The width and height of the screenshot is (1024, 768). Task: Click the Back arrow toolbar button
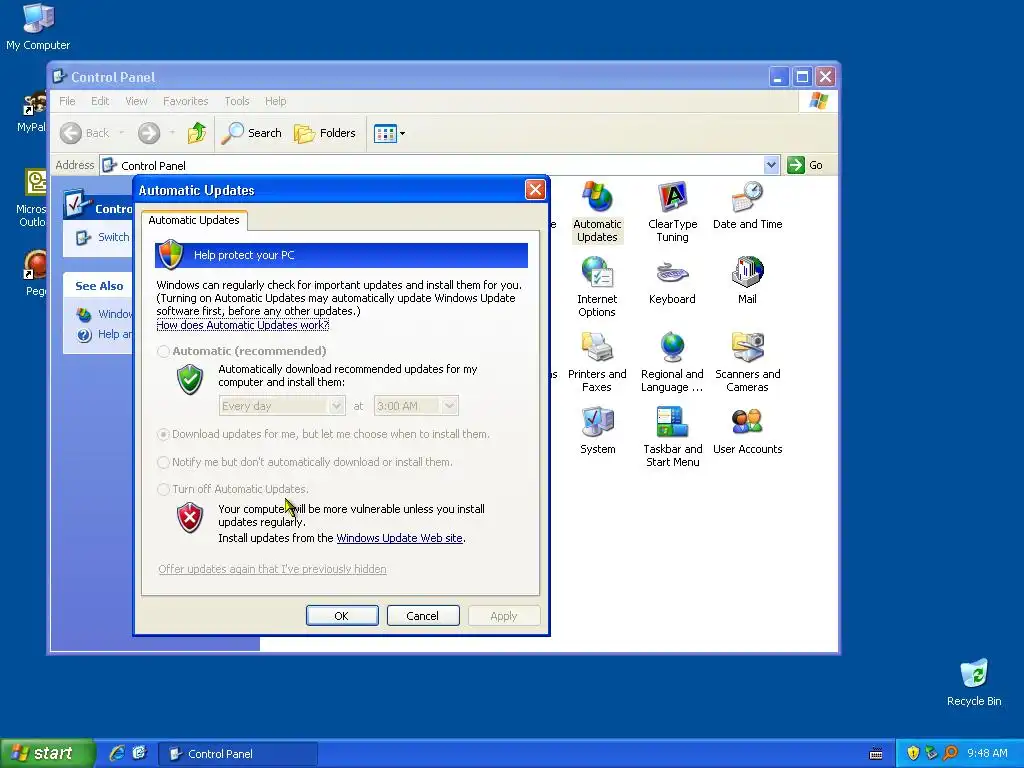point(85,133)
